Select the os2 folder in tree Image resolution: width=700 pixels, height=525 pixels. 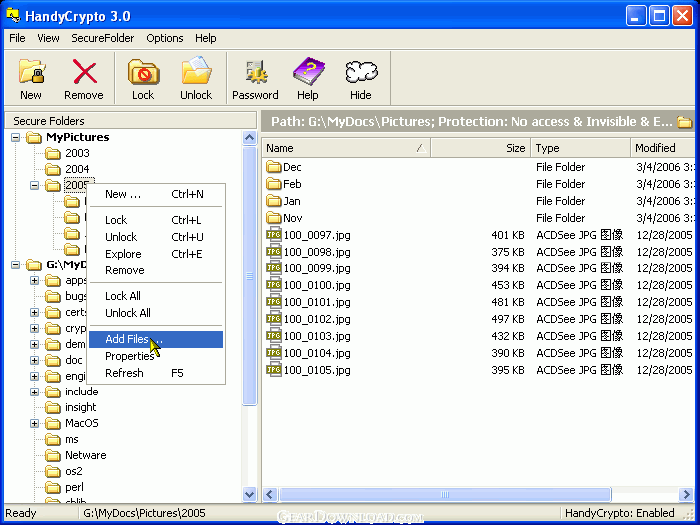[64, 471]
